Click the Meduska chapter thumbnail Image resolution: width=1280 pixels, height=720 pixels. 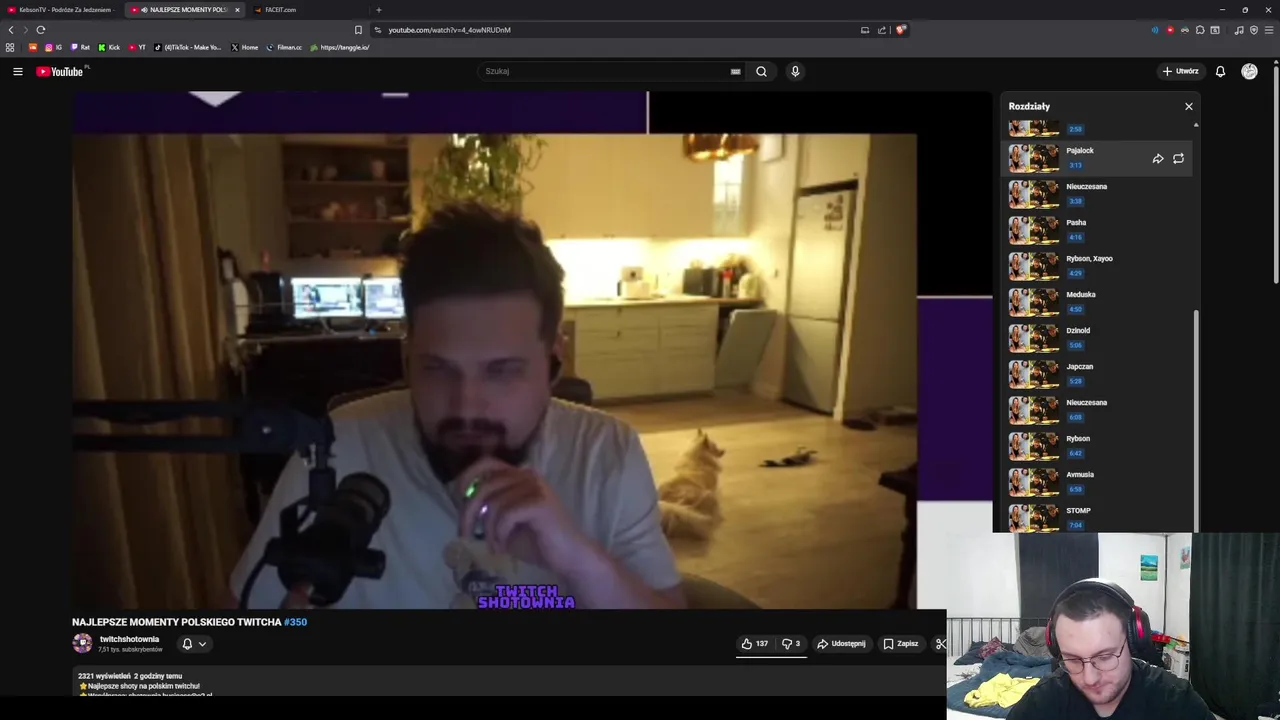[x=1034, y=302]
